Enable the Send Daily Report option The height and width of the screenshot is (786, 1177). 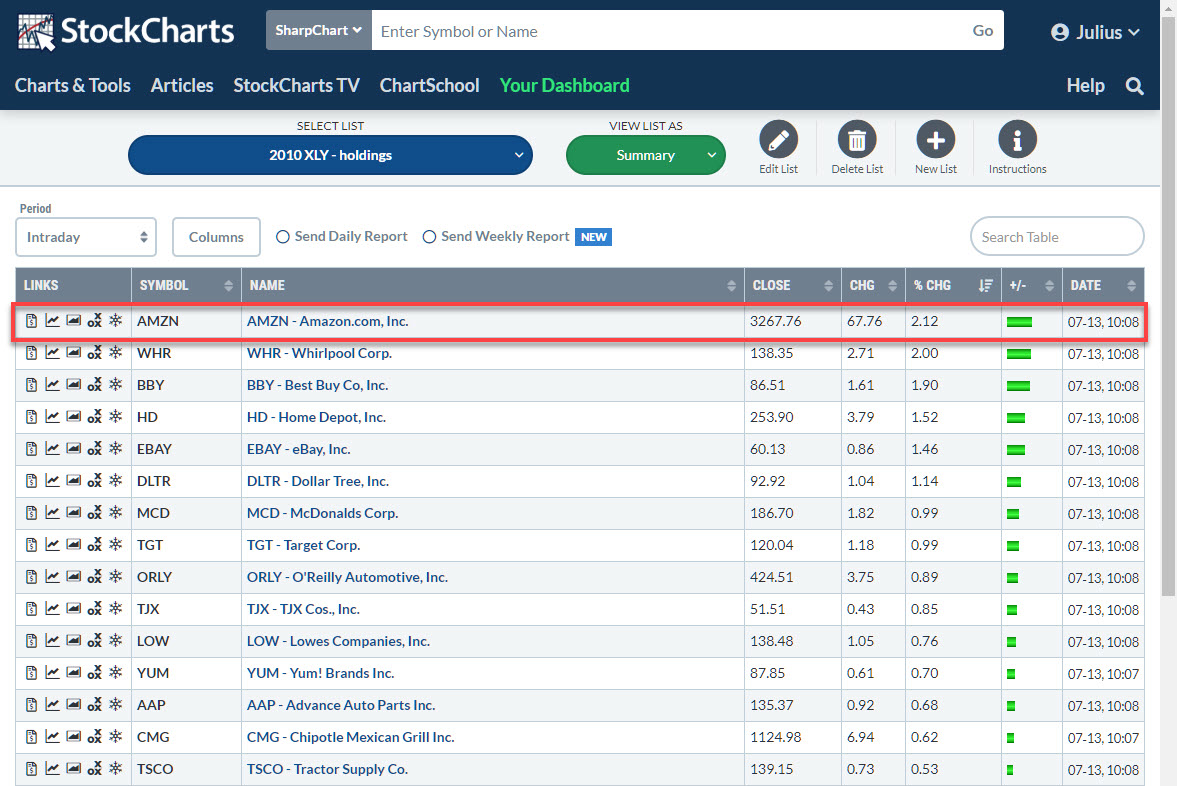[x=283, y=237]
